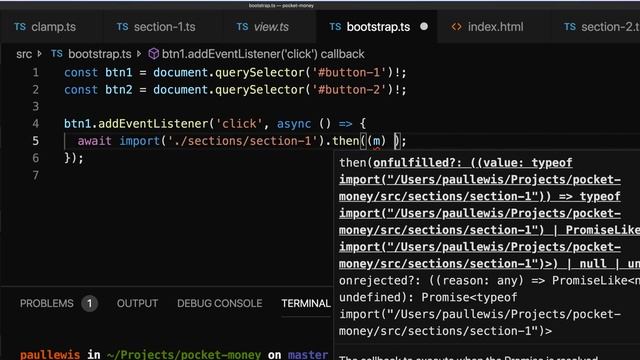
Task: Click the await keyword on line 5
Action: 94,141
